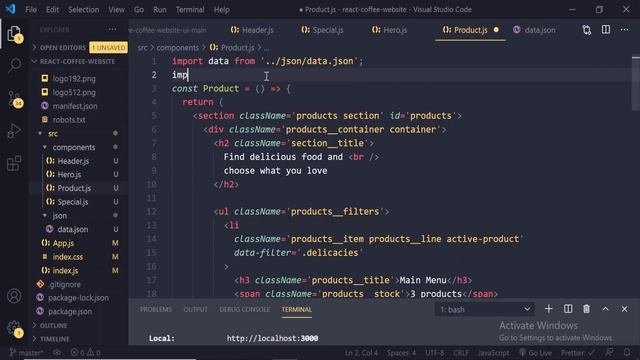Change UTF-8 file encoding
Screen dimensions: 640x360
[x=435, y=352]
